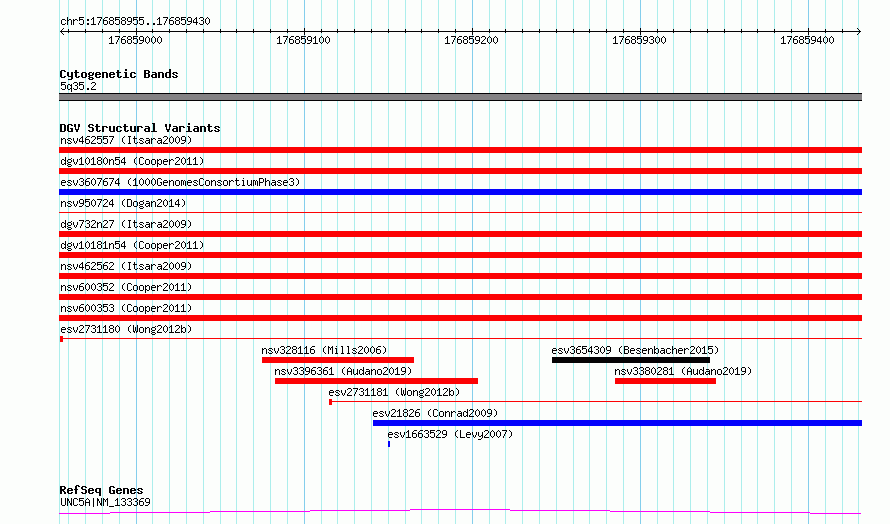890x524 pixels.
Task: Click the 176859300 ruler position label
Action: (x=639, y=40)
